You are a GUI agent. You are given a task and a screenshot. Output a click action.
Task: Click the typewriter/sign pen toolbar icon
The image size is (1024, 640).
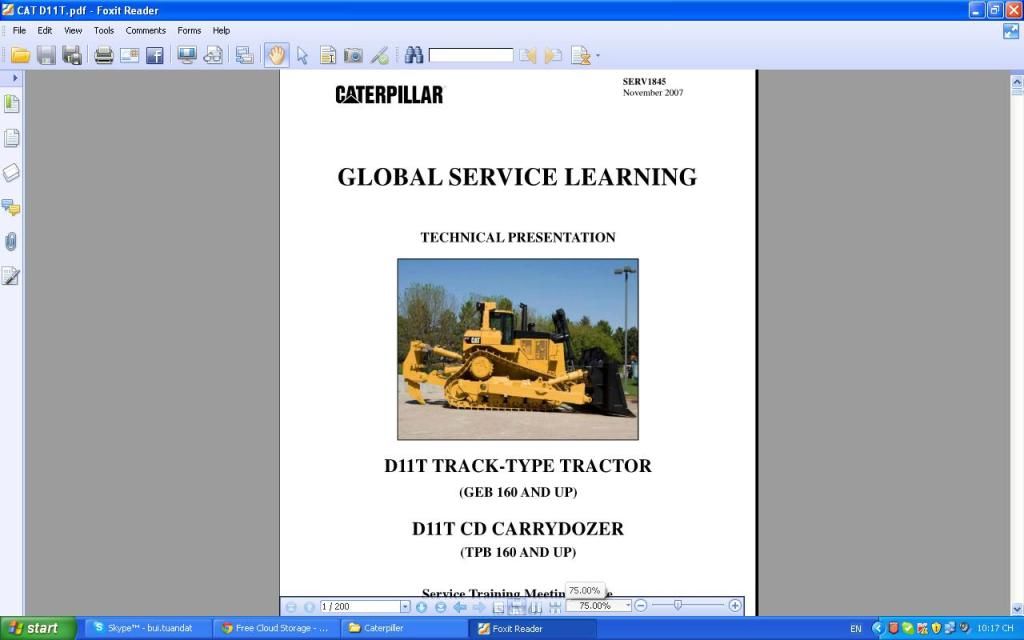[x=379, y=56]
